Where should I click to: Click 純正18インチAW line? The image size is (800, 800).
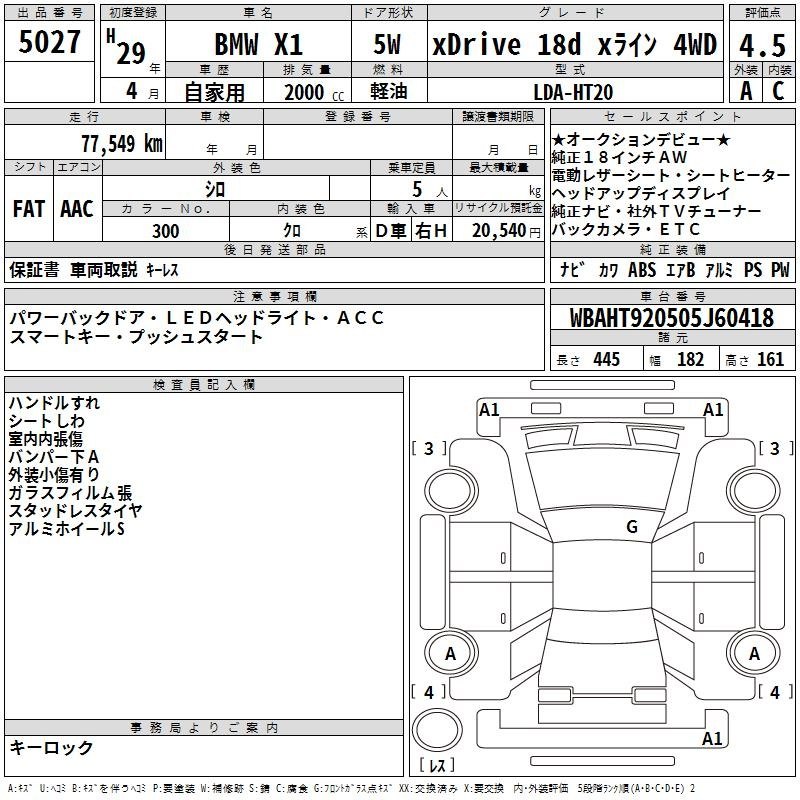619,157
